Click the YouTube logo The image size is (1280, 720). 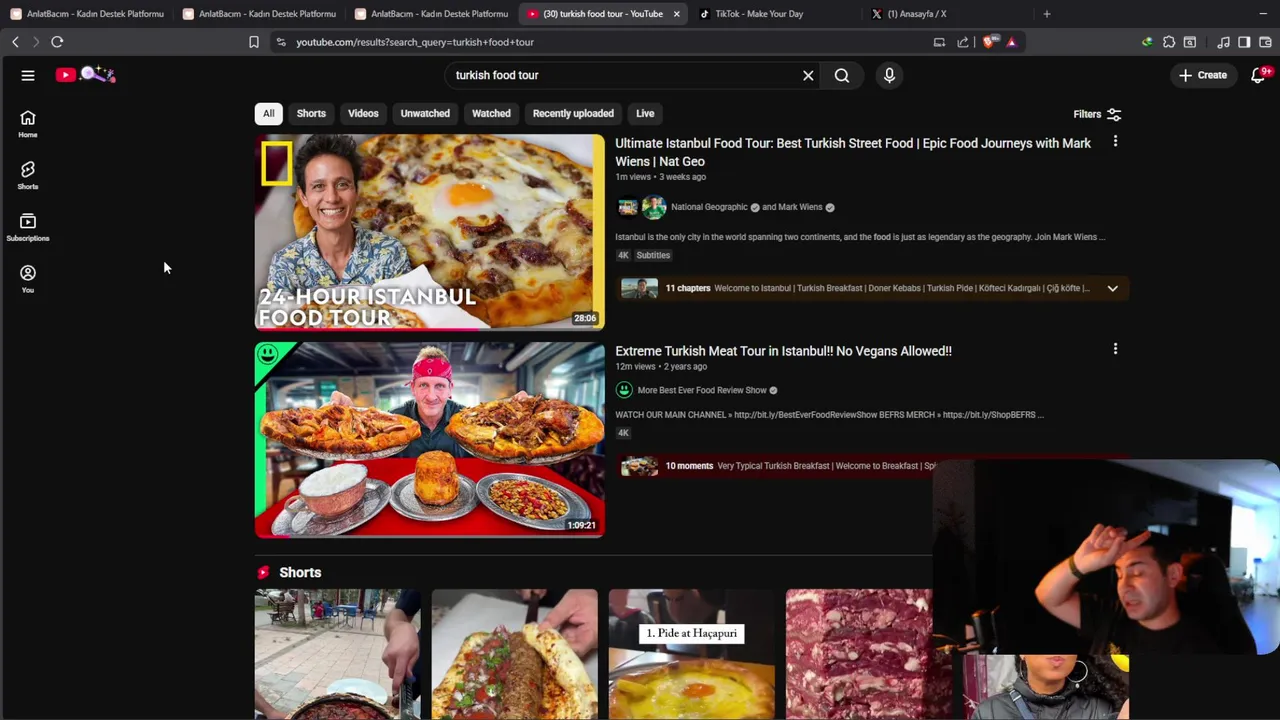pyautogui.click(x=86, y=75)
